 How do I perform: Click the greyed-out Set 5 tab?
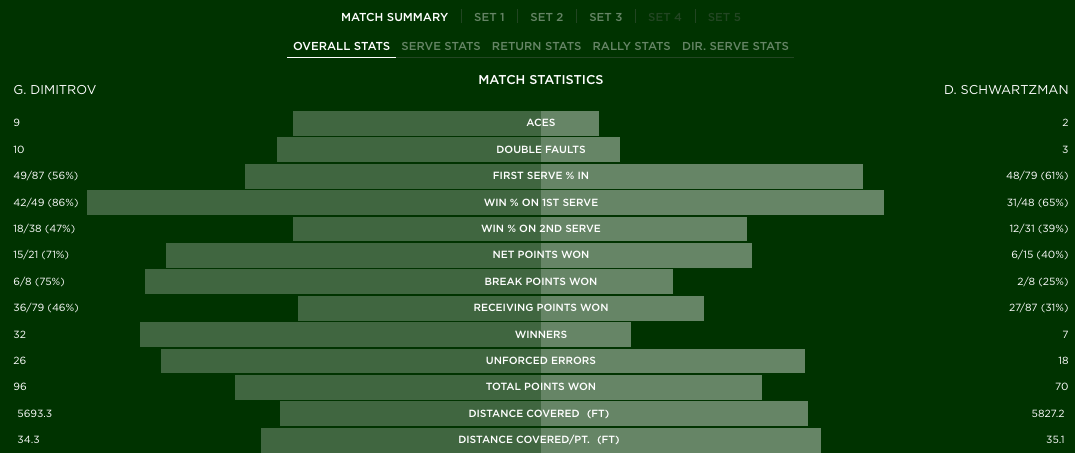click(724, 17)
